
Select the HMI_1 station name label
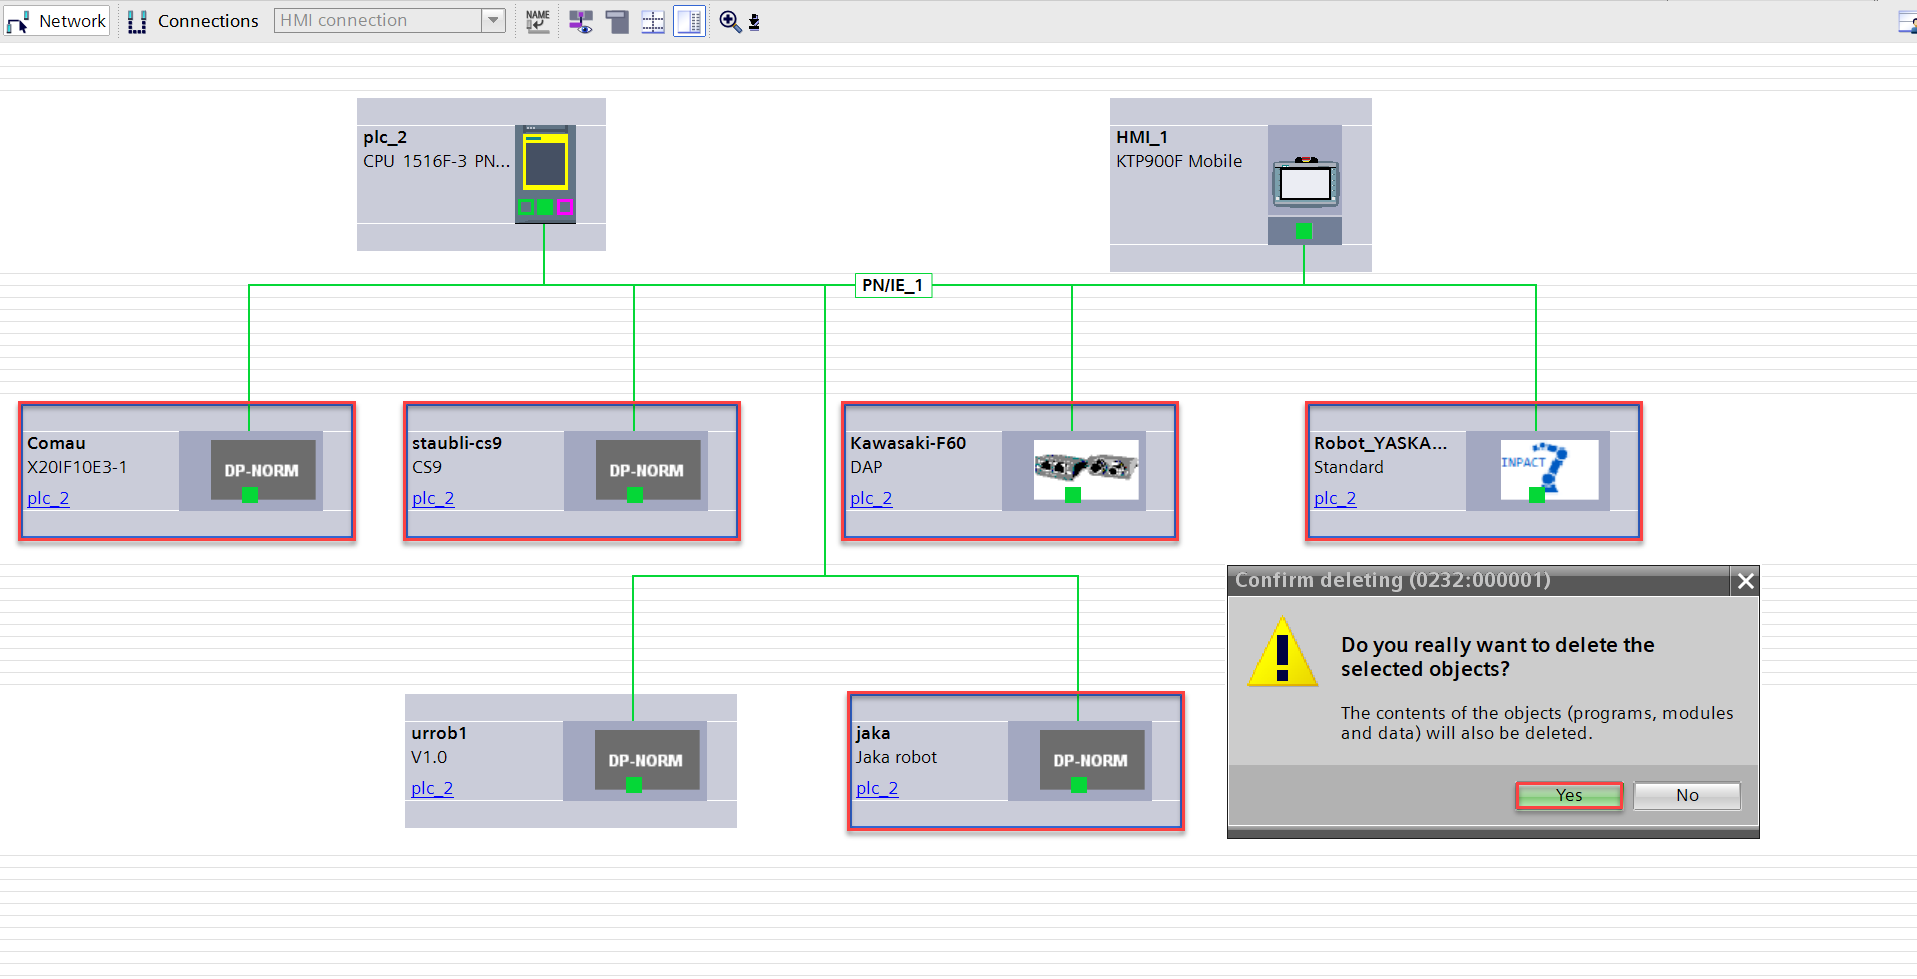[x=1142, y=137]
